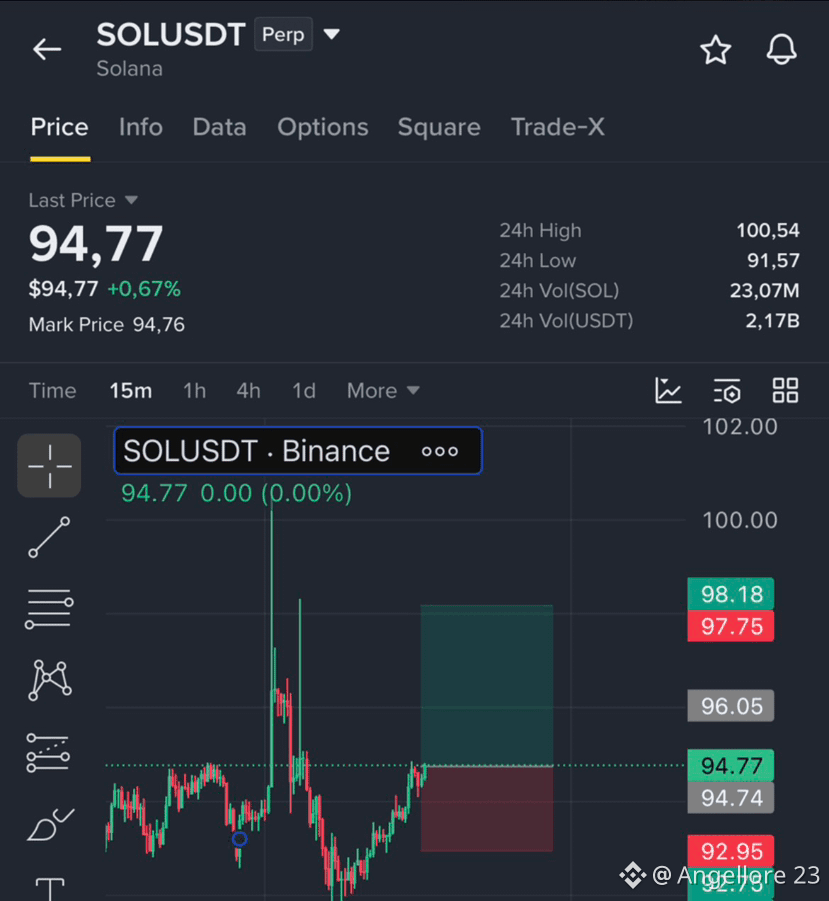Click the large last price 94,77
The width and height of the screenshot is (829, 901).
click(x=96, y=244)
